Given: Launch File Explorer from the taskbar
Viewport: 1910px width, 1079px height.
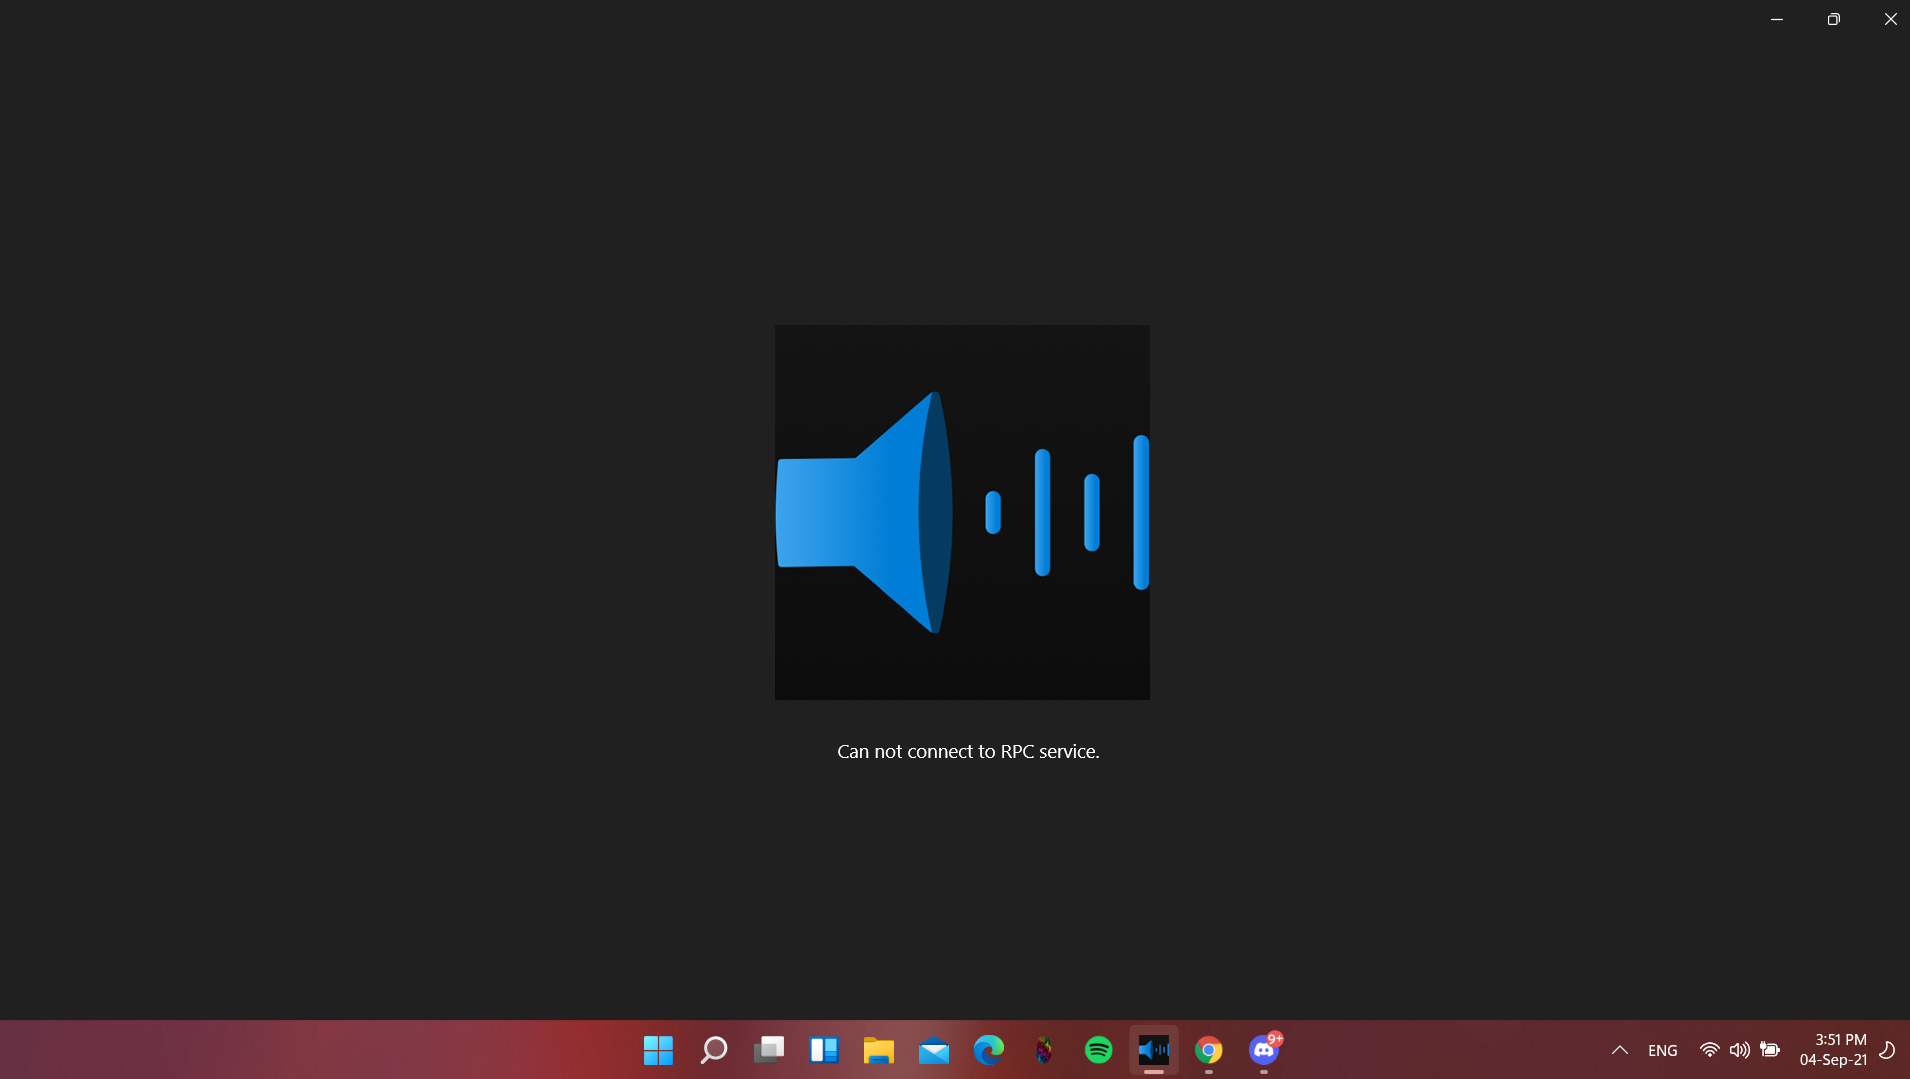Looking at the screenshot, I should [878, 1050].
